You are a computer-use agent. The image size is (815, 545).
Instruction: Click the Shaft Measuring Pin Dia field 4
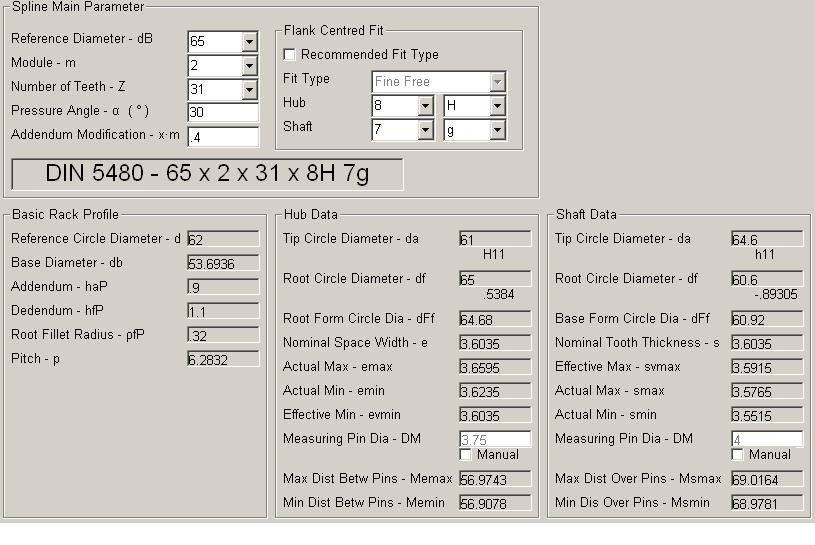click(x=767, y=439)
